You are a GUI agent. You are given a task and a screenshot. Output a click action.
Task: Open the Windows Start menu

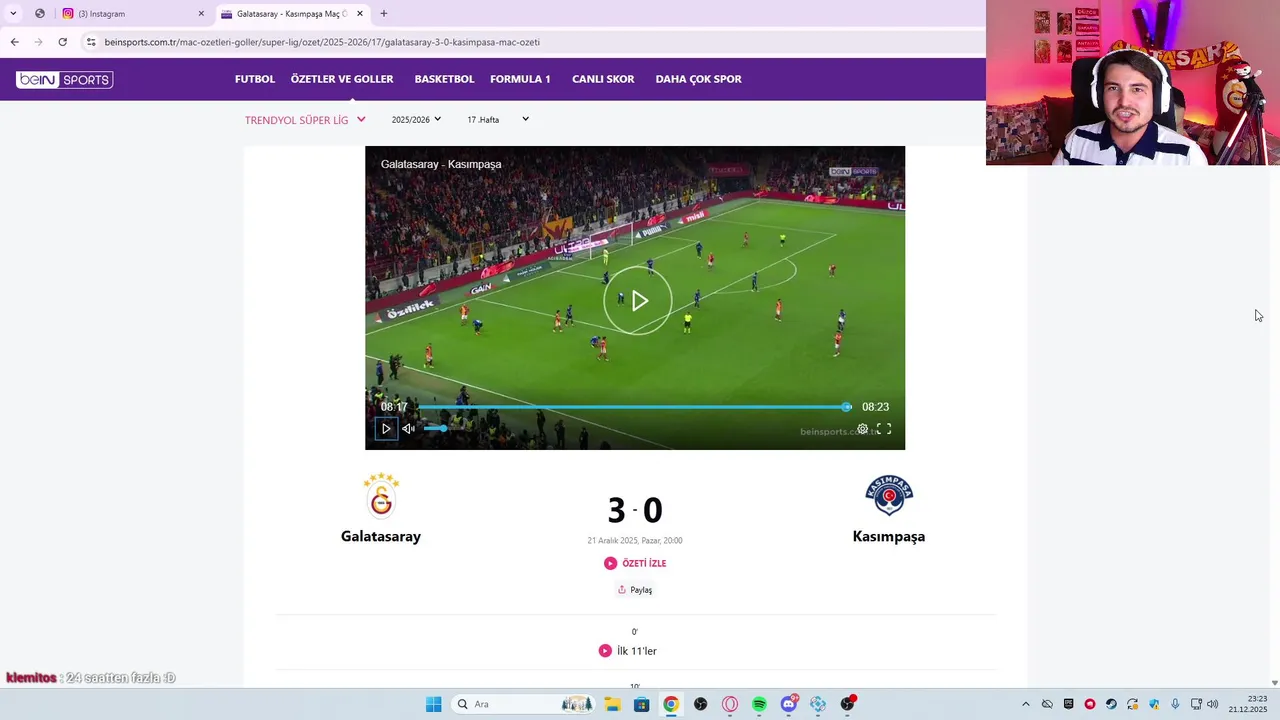pyautogui.click(x=433, y=704)
